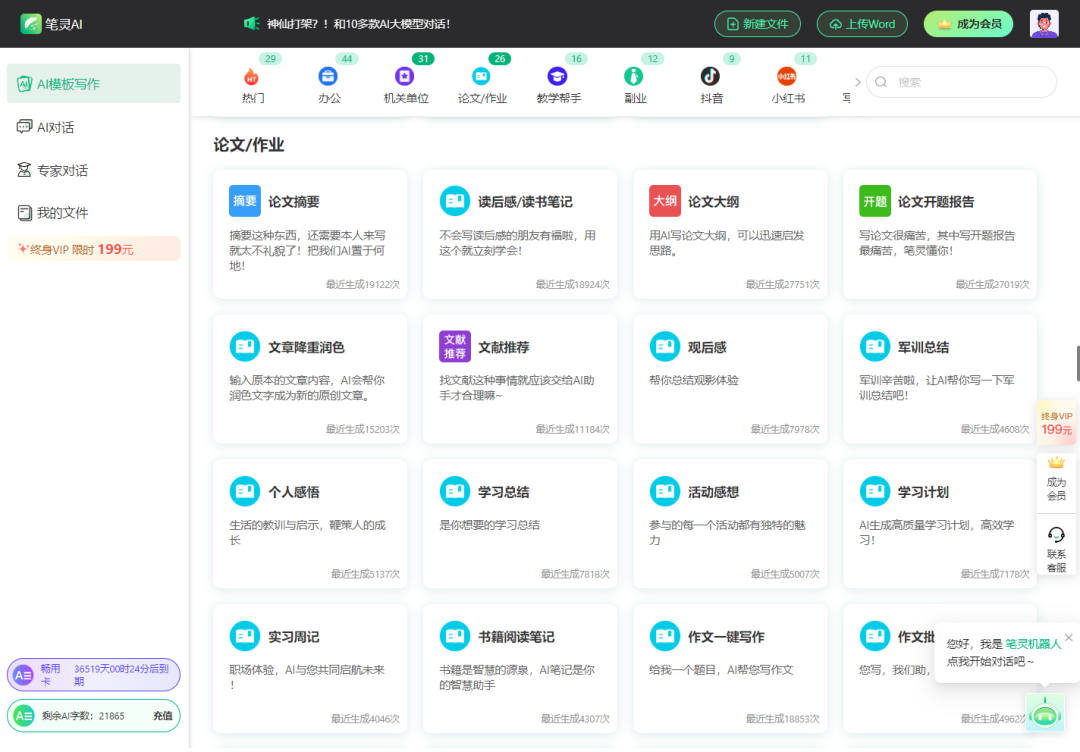Open the floating 笔灵机器人 robot icon
Viewport: 1080px width, 752px height.
coord(1045,713)
